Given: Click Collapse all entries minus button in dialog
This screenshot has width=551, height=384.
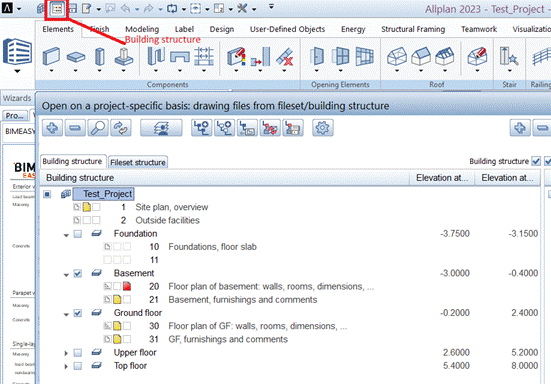Looking at the screenshot, I should (x=75, y=128).
